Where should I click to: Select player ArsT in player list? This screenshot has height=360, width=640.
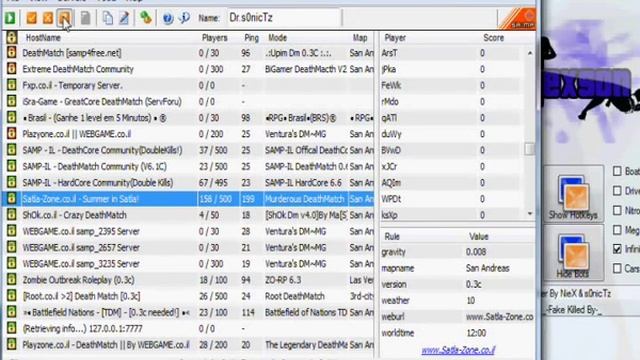coord(451,53)
